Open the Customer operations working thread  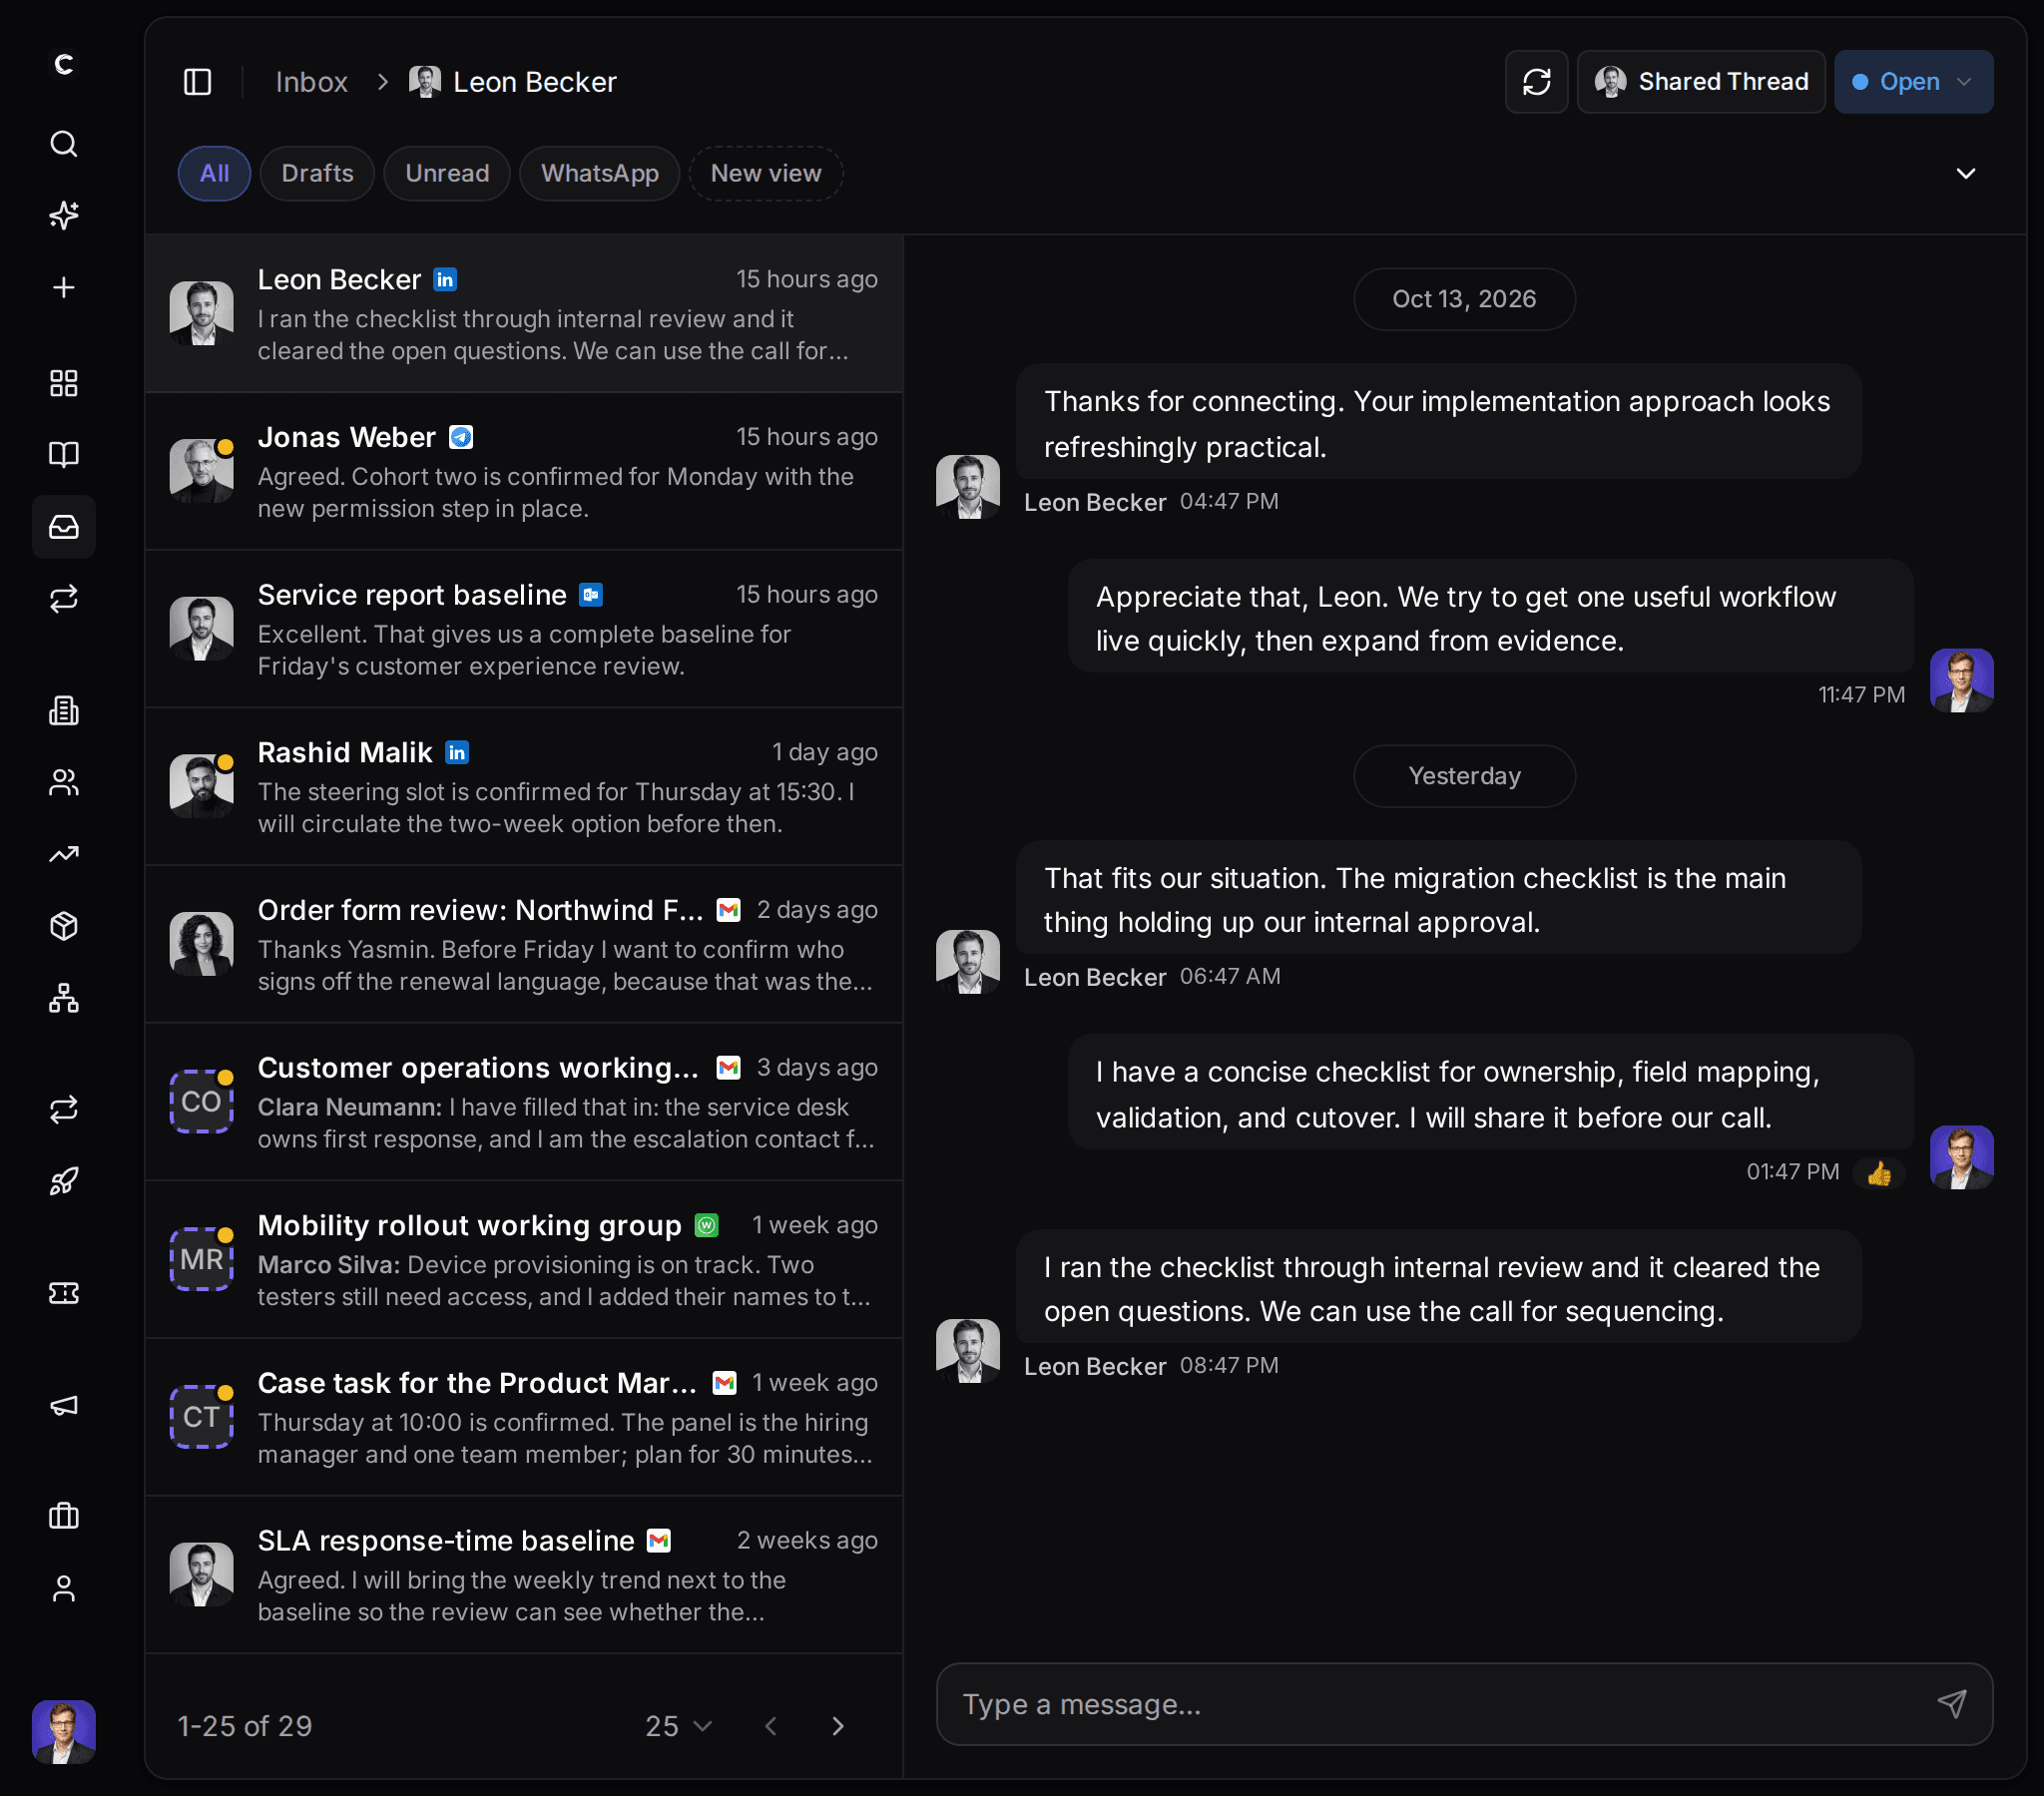click(x=524, y=1102)
